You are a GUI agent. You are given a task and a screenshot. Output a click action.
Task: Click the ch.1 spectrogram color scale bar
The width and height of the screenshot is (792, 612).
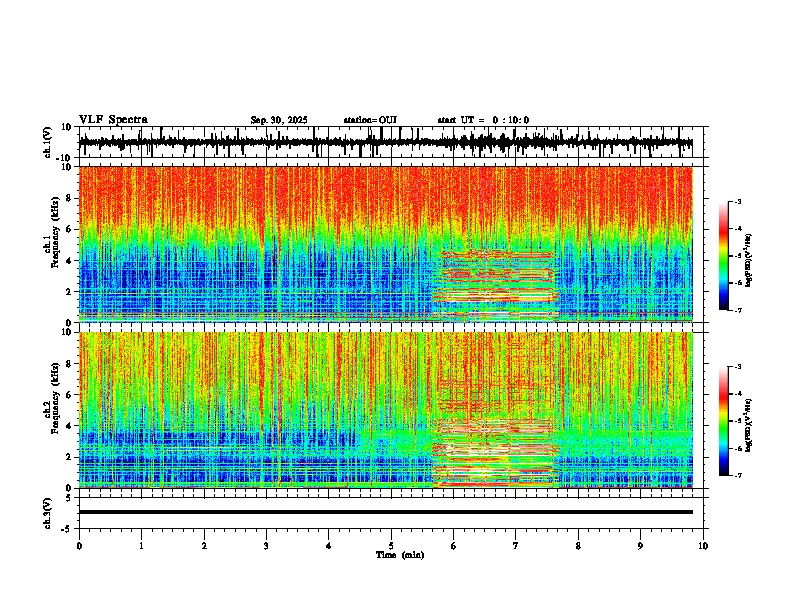click(724, 256)
